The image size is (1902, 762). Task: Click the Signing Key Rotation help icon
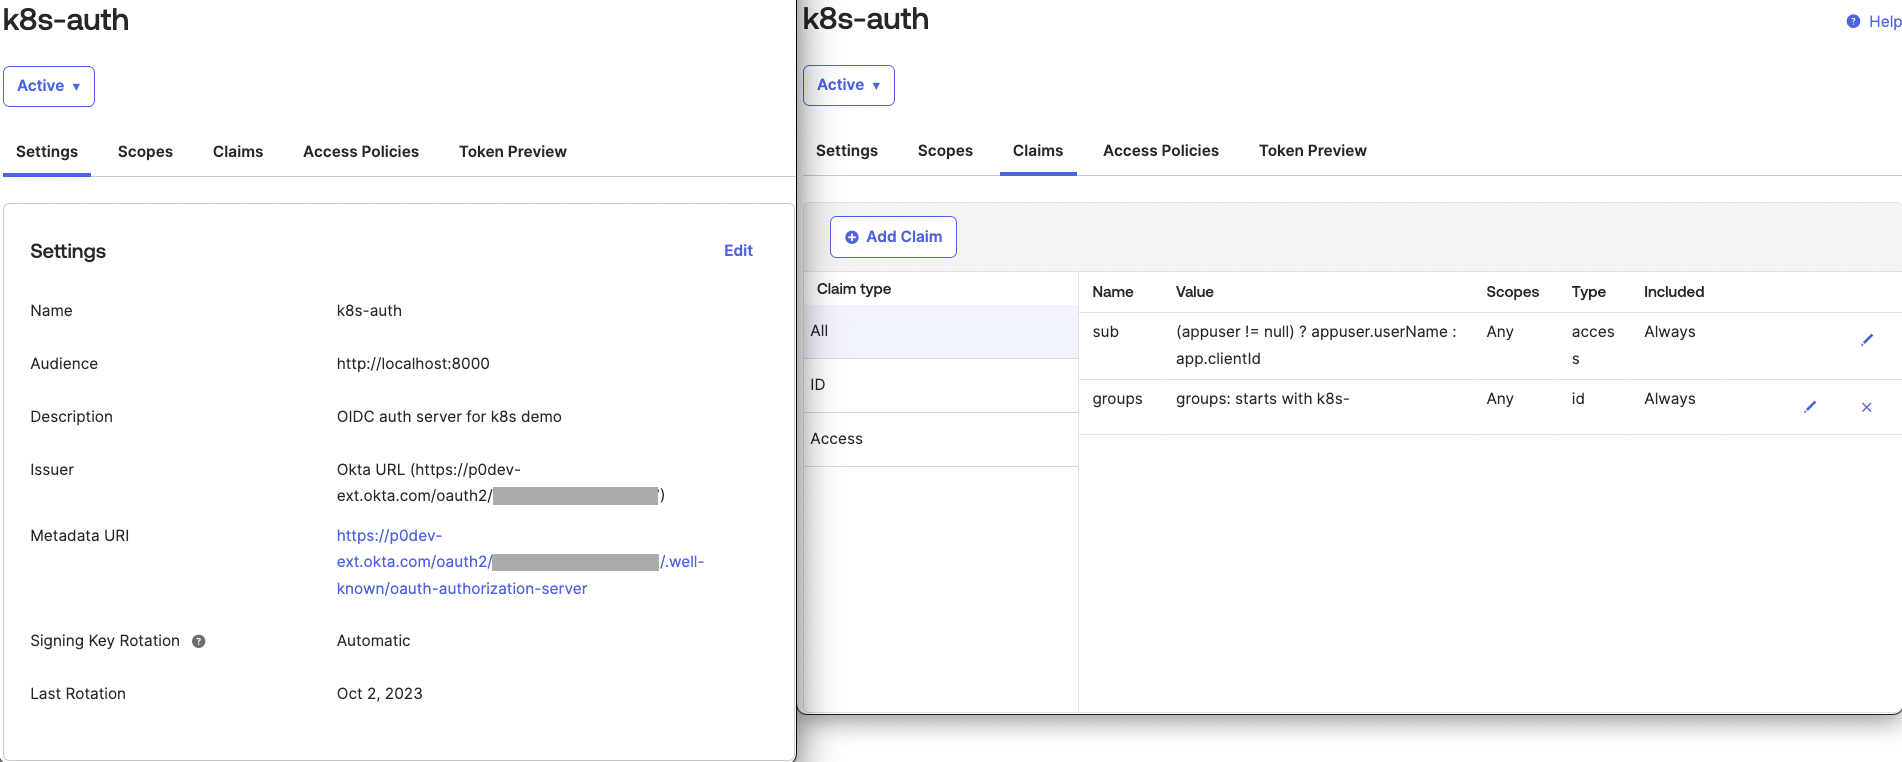pos(199,642)
